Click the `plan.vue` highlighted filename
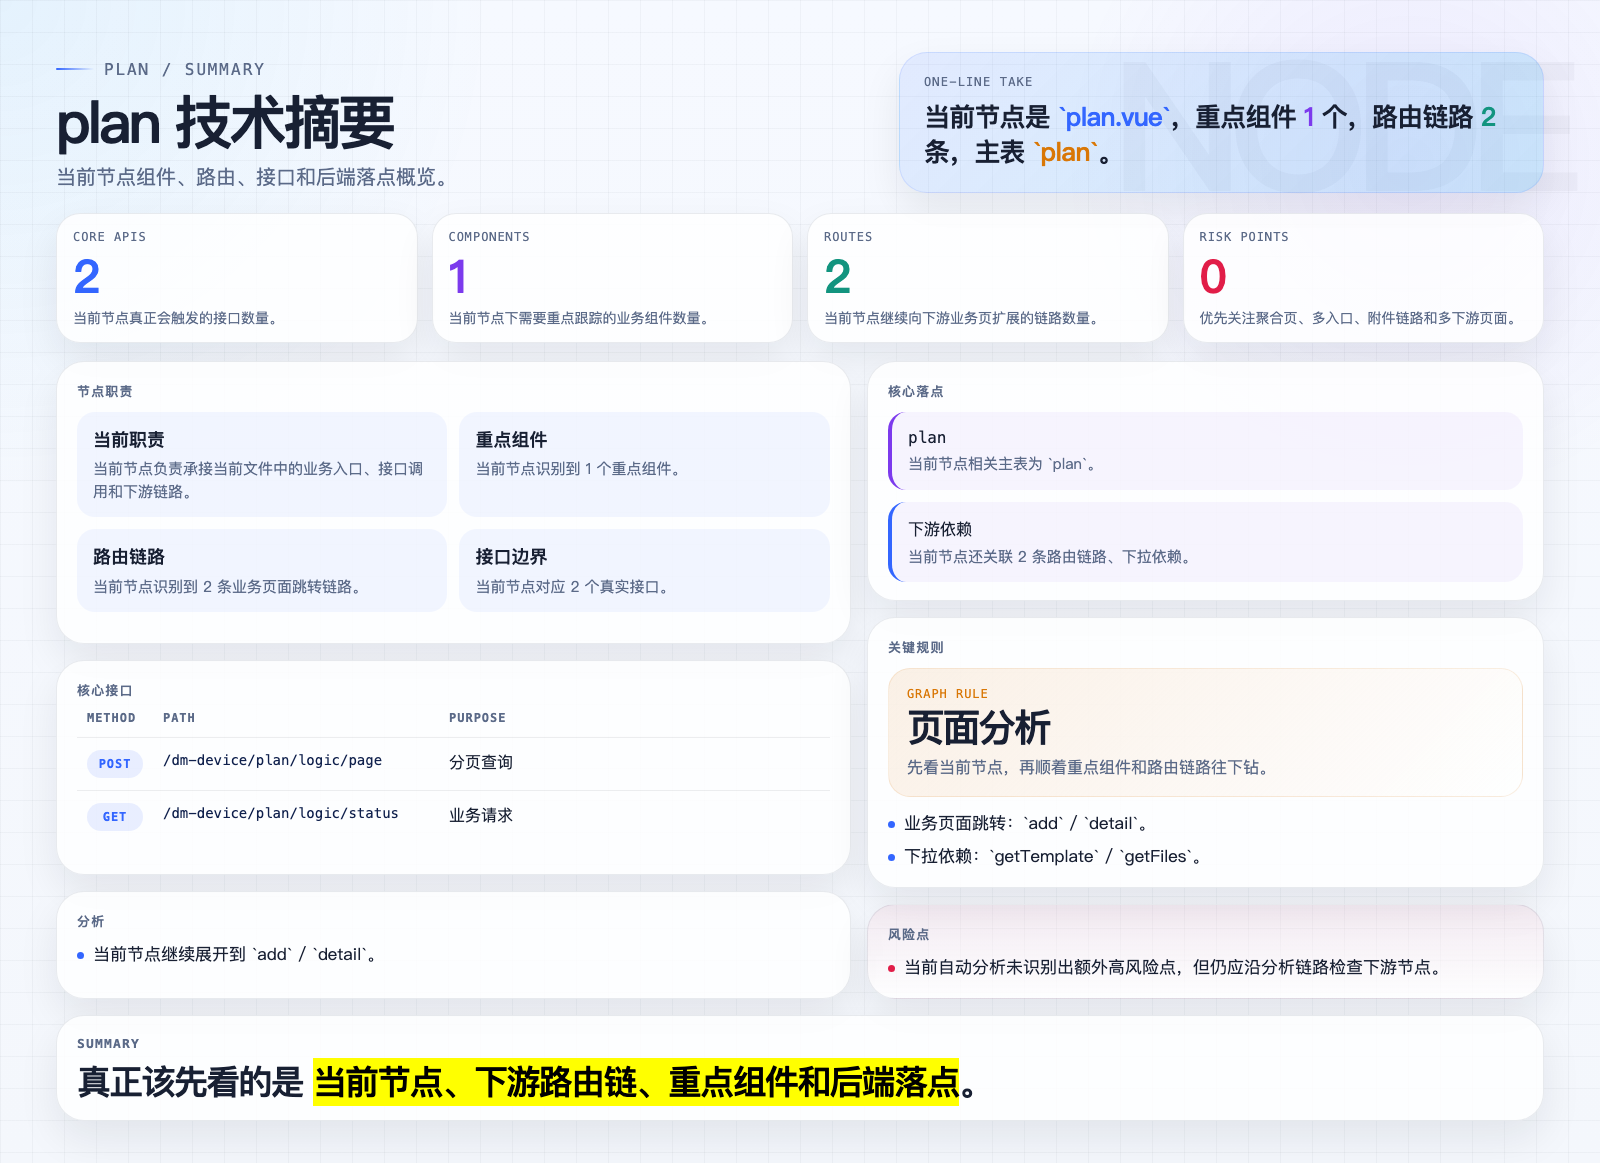This screenshot has height=1163, width=1600. pyautogui.click(x=1114, y=118)
